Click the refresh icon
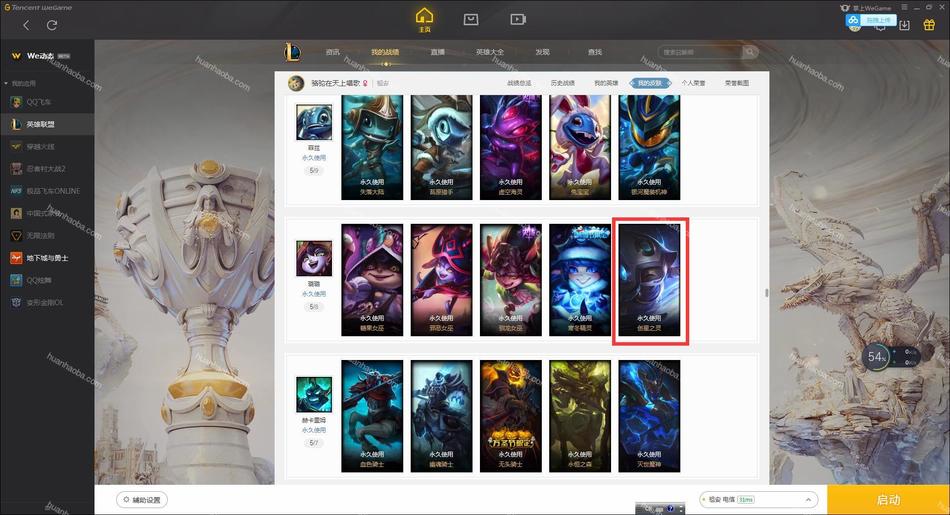This screenshot has width=950, height=515. click(x=52, y=25)
